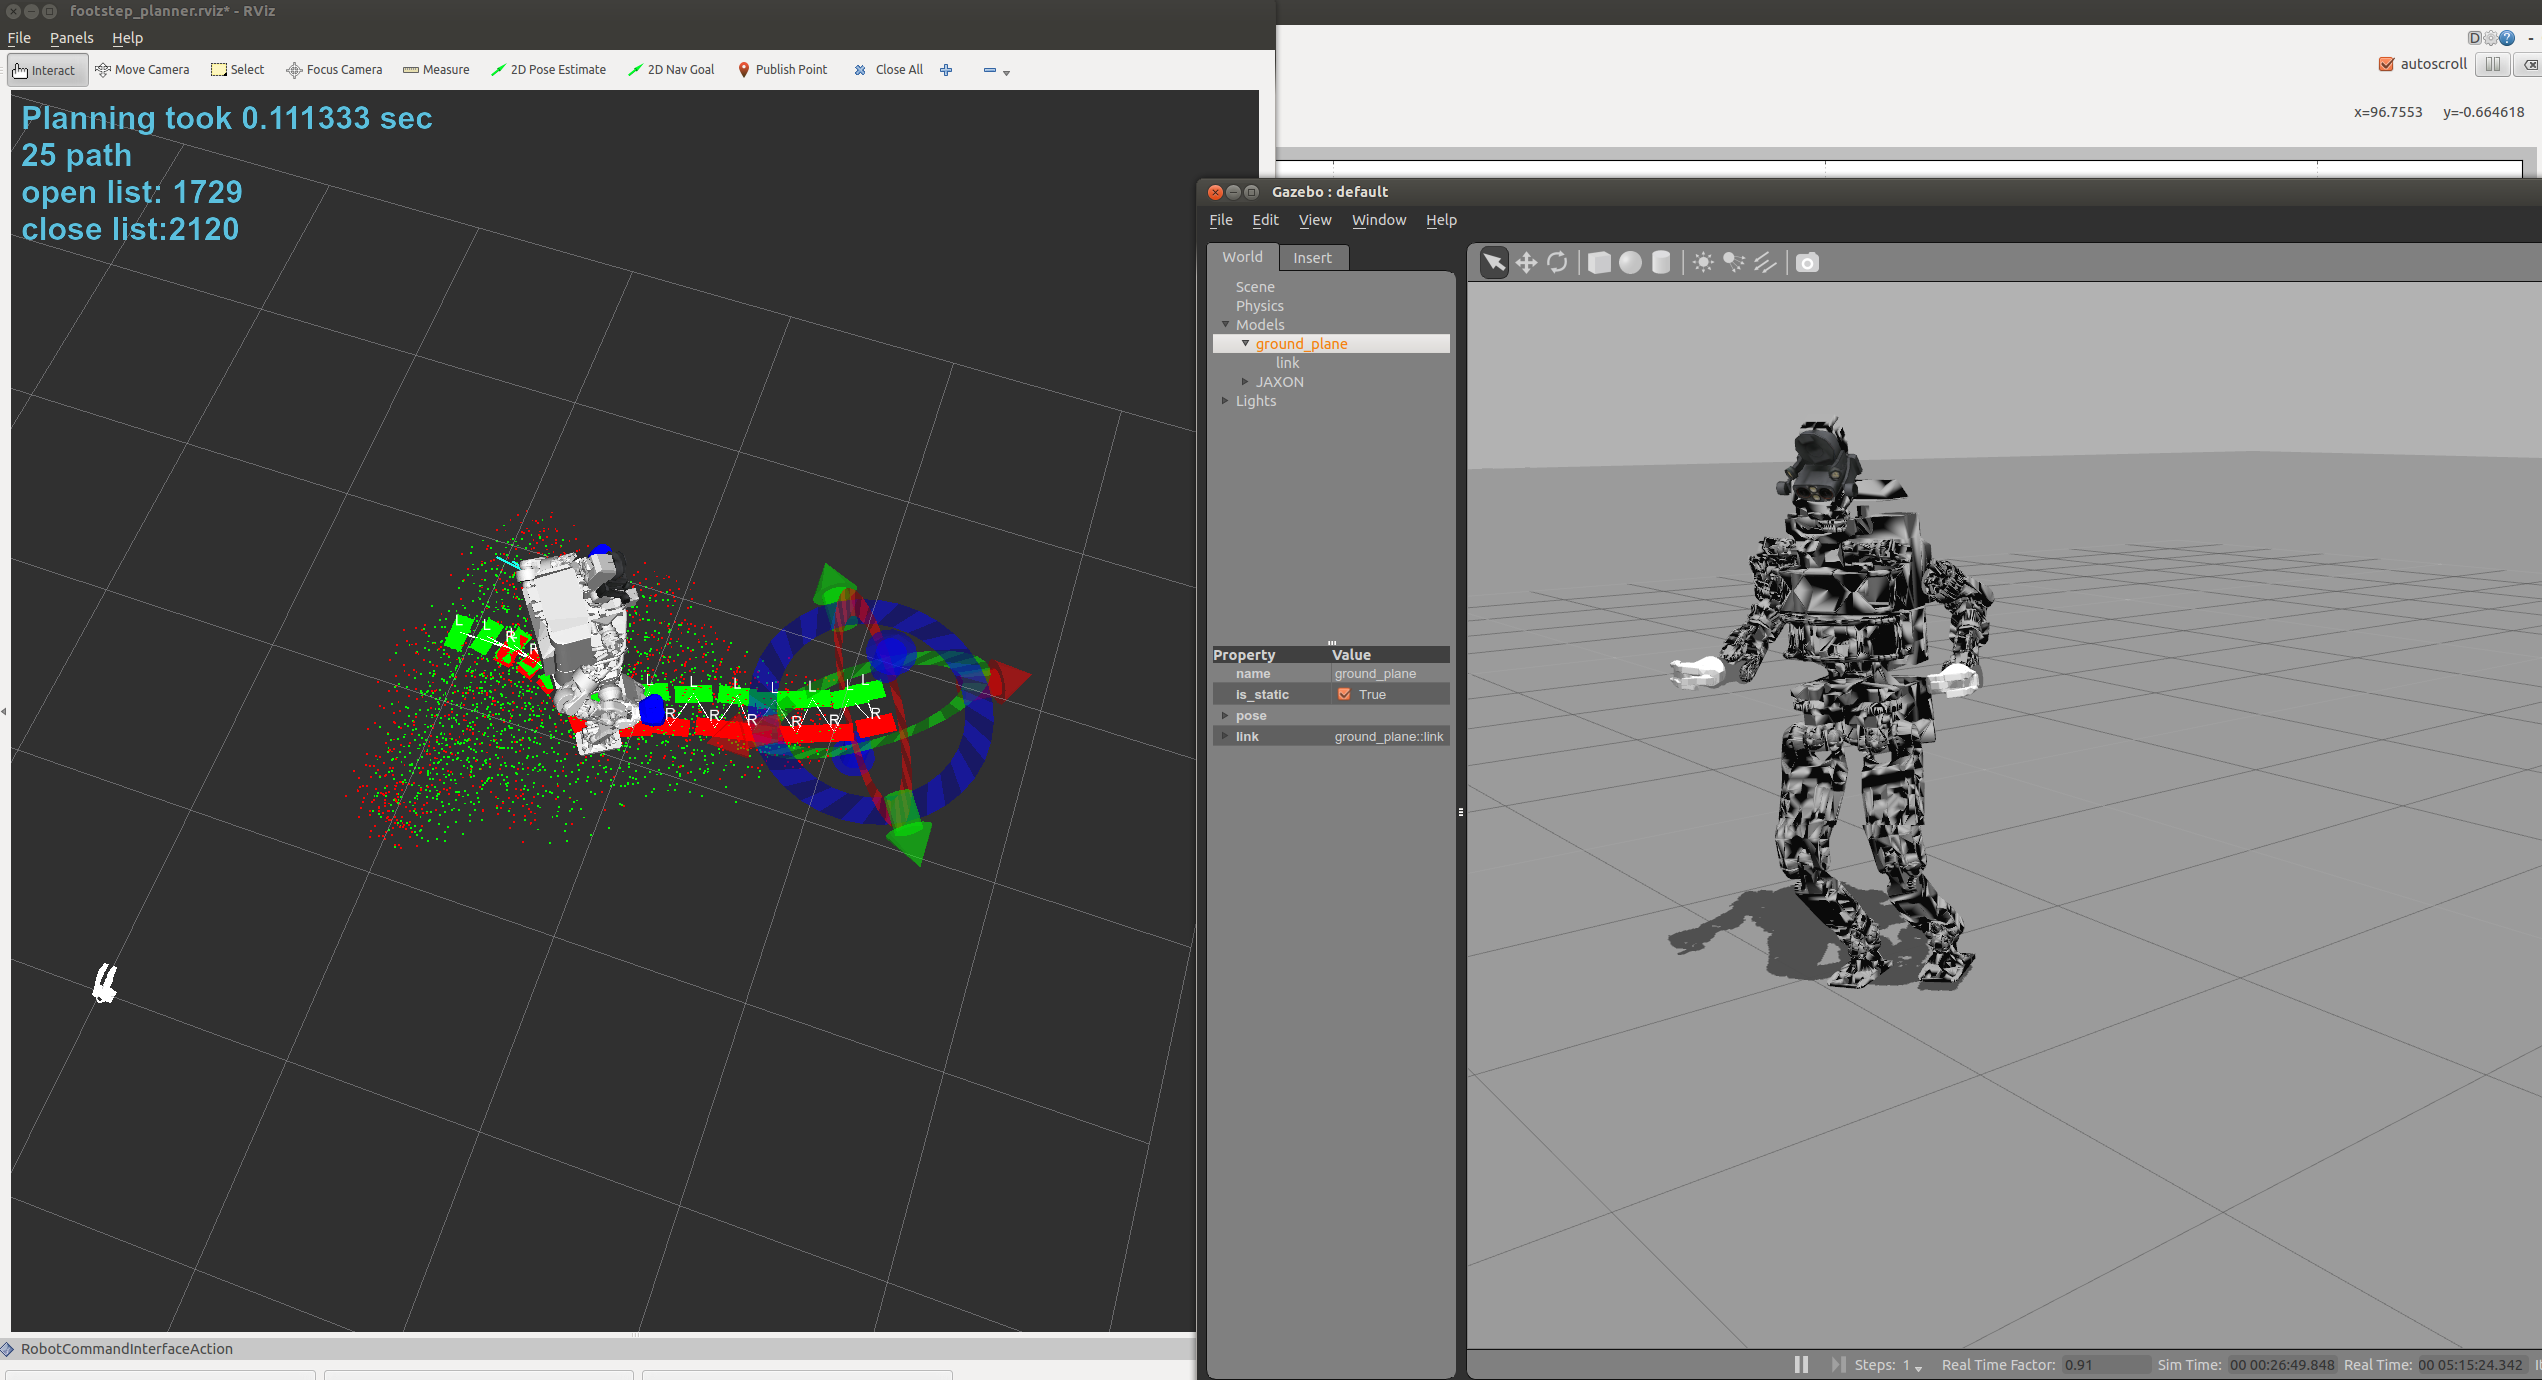Select the Gazebo rotate mode tool
The width and height of the screenshot is (2542, 1380).
click(1557, 263)
